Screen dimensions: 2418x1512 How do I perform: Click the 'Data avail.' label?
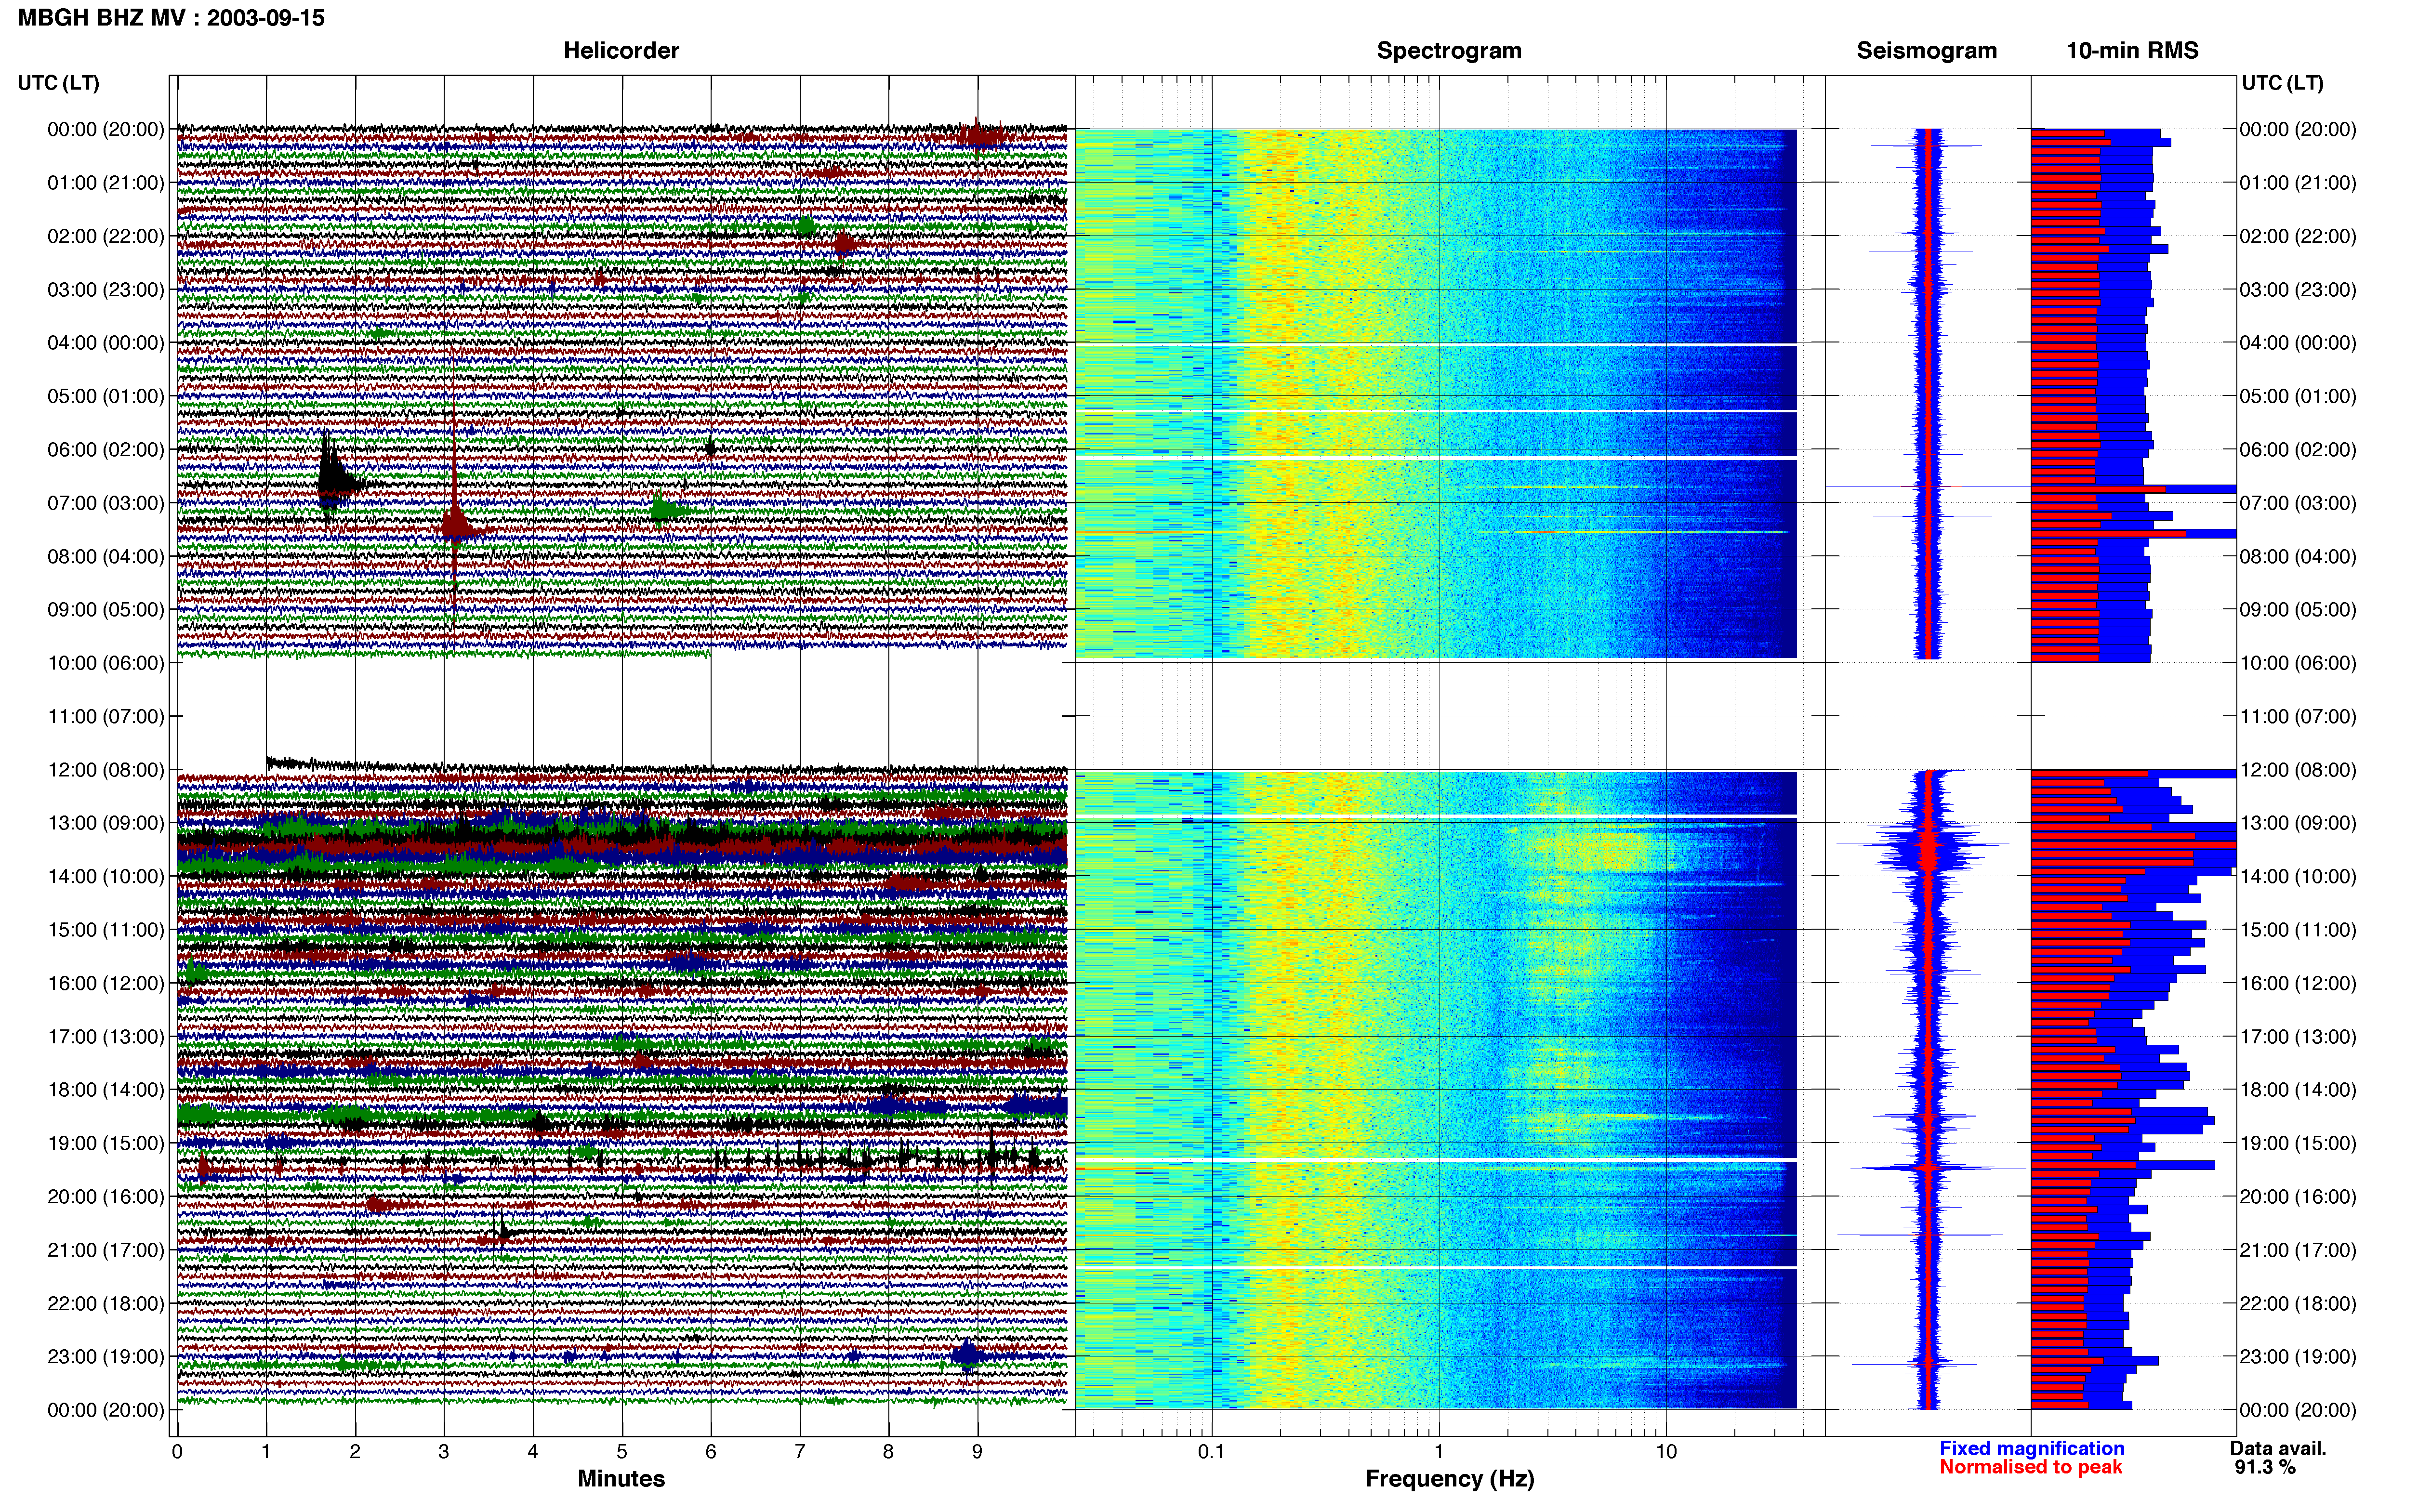pos(2278,1448)
